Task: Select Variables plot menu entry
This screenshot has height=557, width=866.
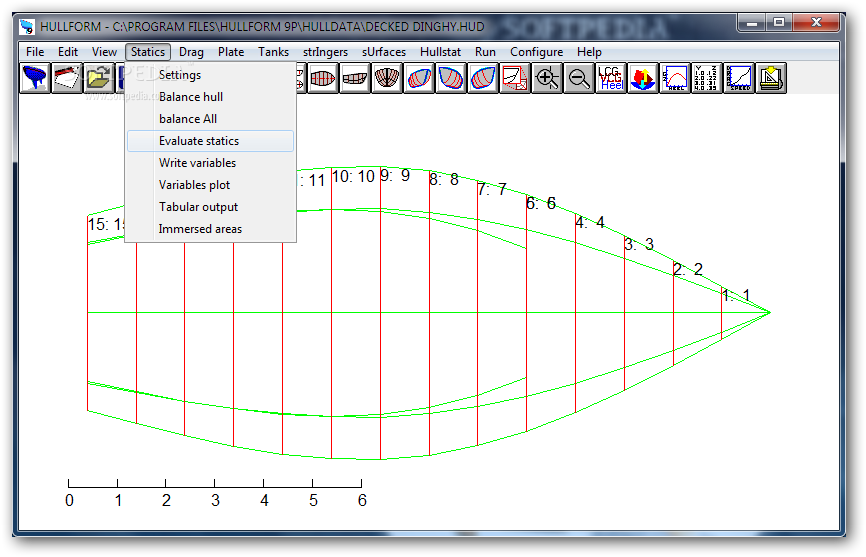Action: pyautogui.click(x=210, y=185)
